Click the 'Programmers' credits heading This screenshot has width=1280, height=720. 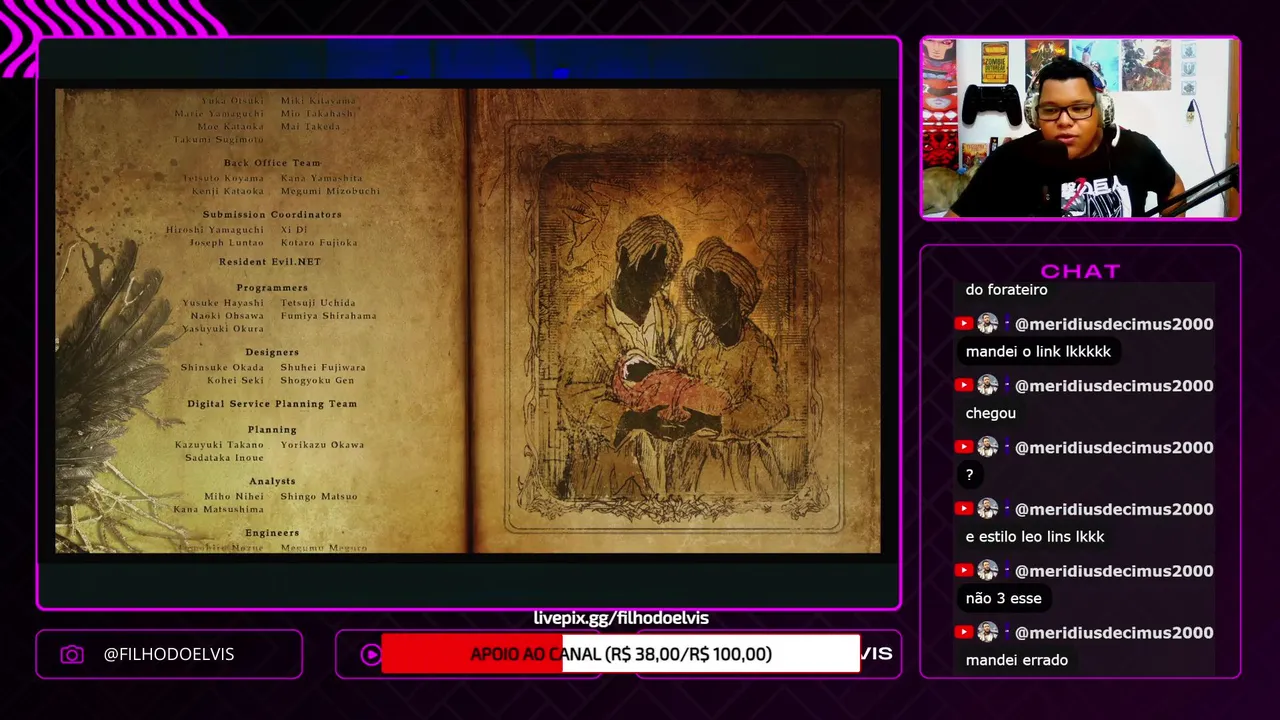272,288
